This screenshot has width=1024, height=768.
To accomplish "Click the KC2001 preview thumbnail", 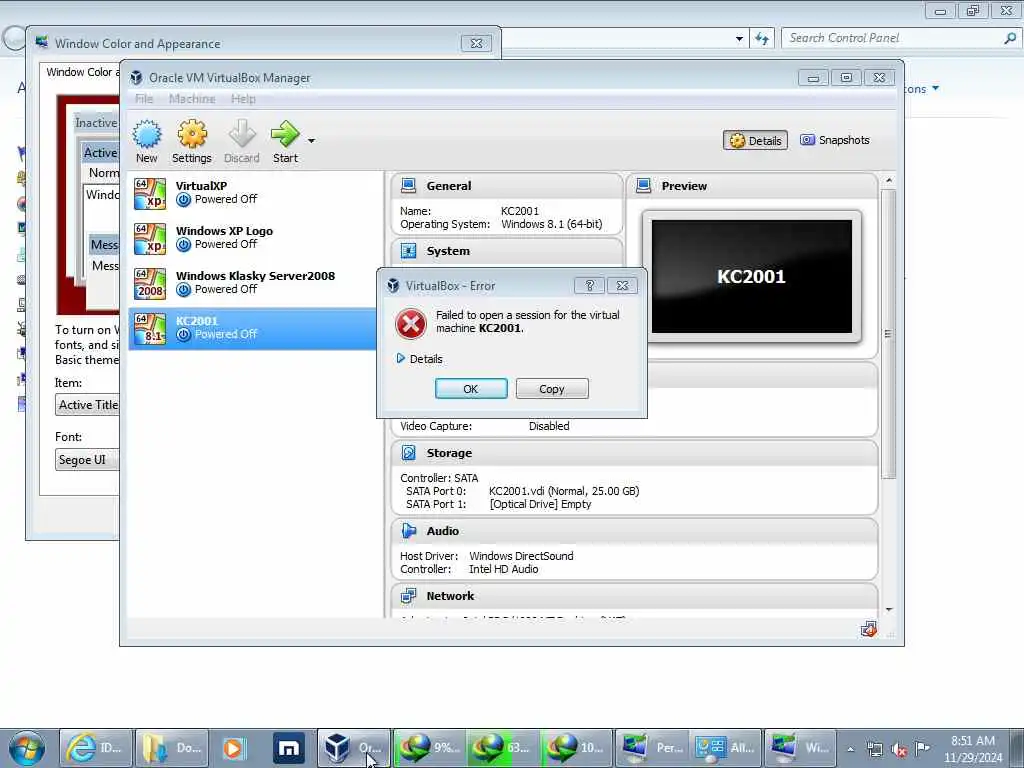I will click(x=752, y=276).
